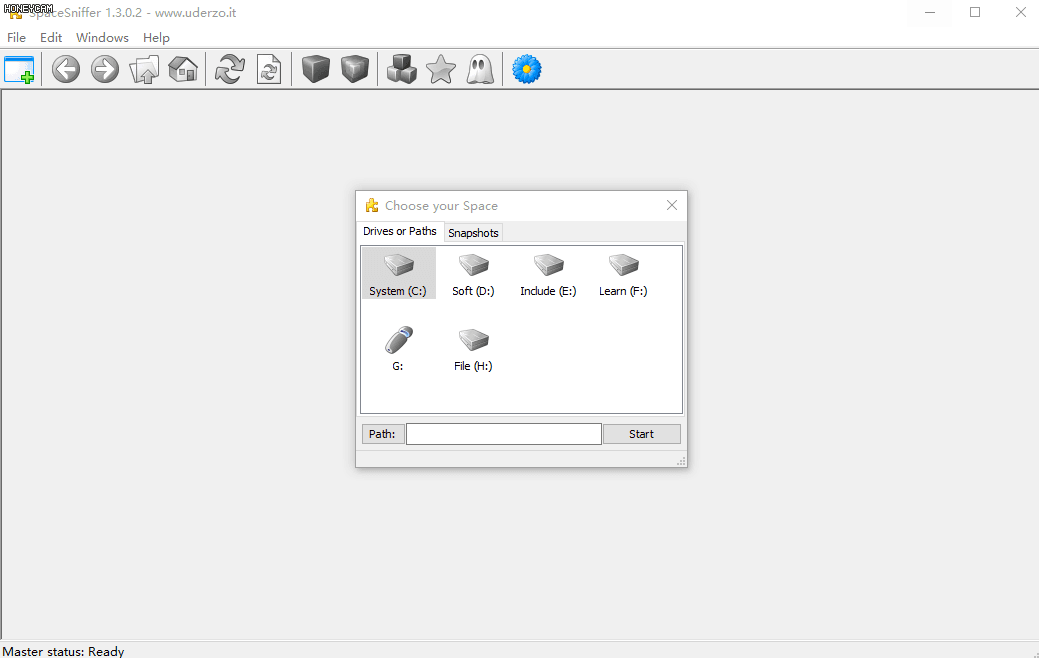This screenshot has height=658, width=1039.
Task: Open the Edit menu
Action: (51, 38)
